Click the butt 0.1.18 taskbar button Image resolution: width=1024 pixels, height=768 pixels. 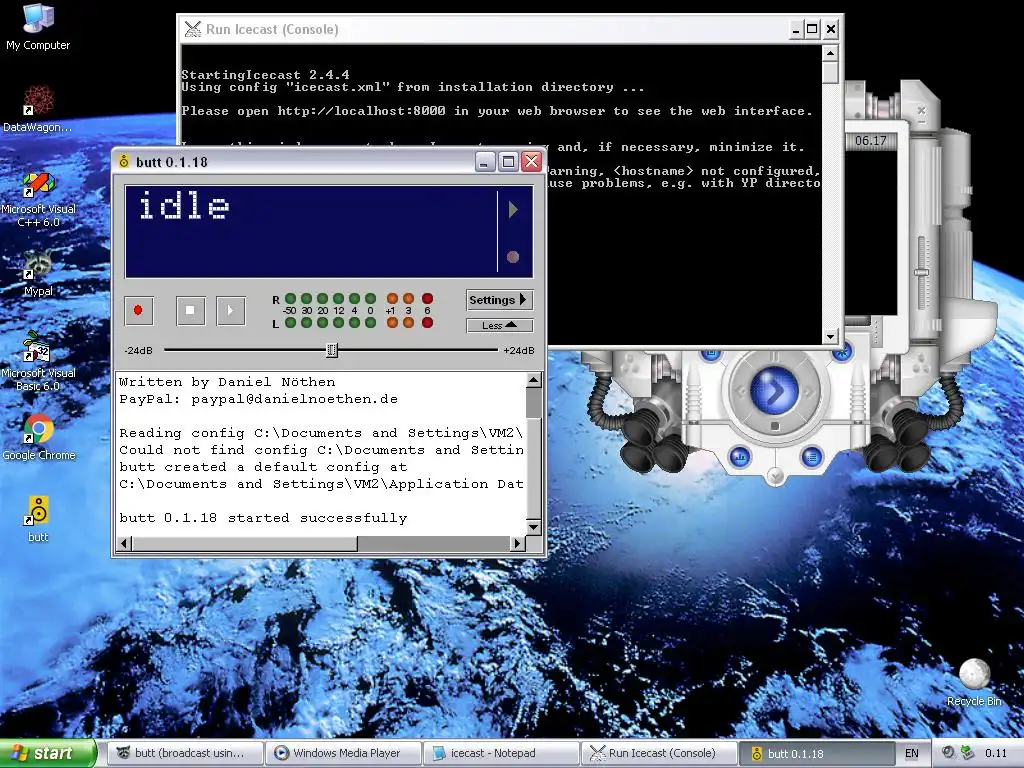(816, 753)
